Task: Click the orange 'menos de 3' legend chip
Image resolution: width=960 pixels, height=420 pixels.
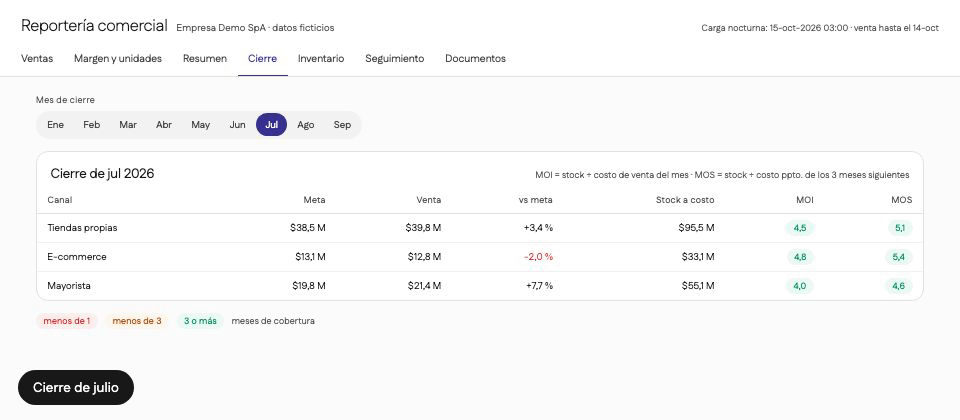Action: (x=137, y=321)
